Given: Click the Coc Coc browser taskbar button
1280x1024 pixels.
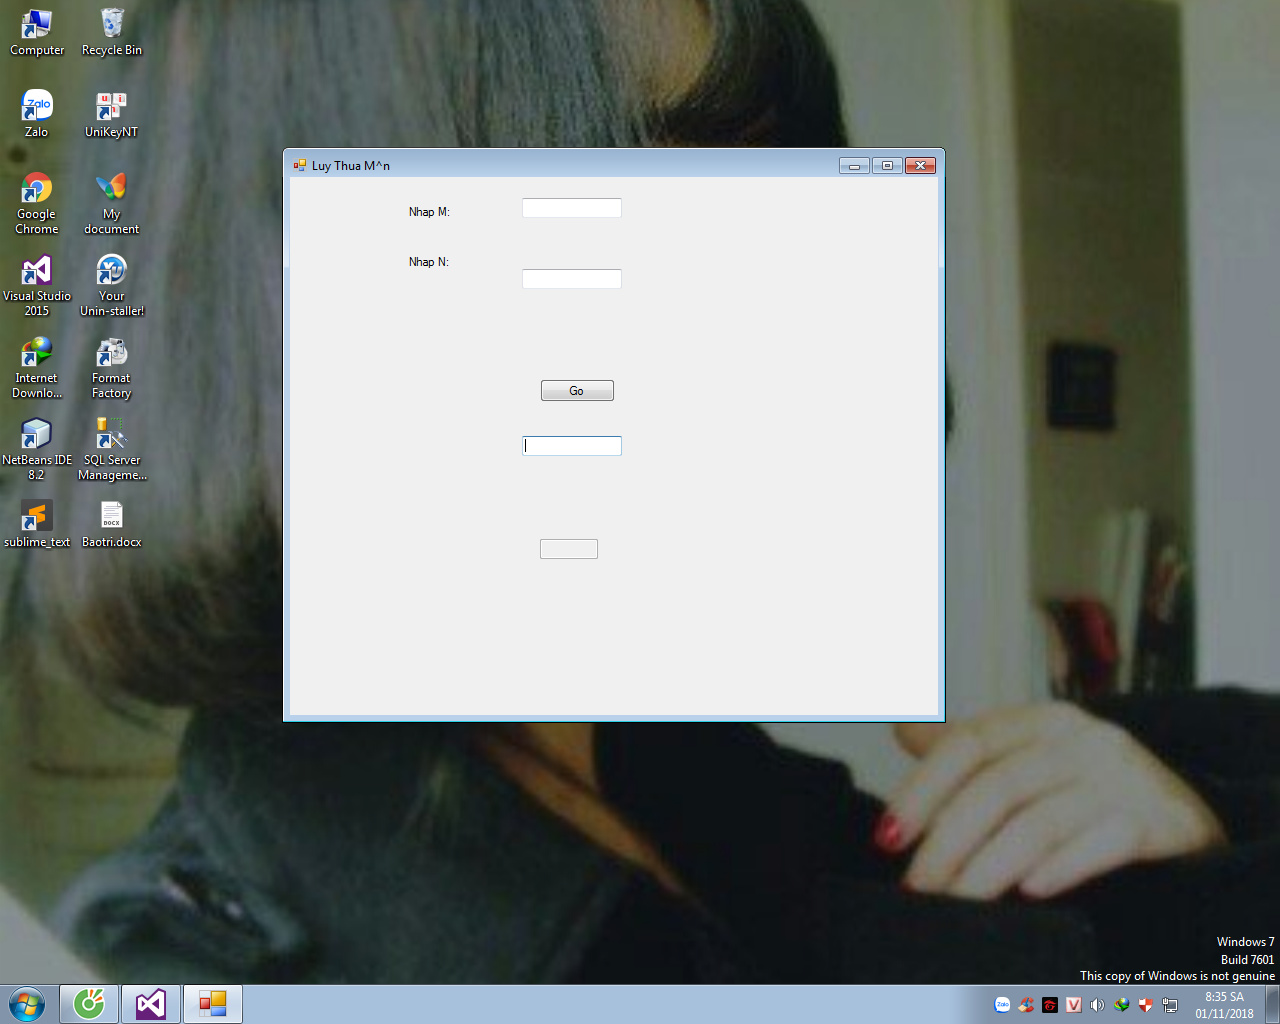Looking at the screenshot, I should pos(89,1004).
